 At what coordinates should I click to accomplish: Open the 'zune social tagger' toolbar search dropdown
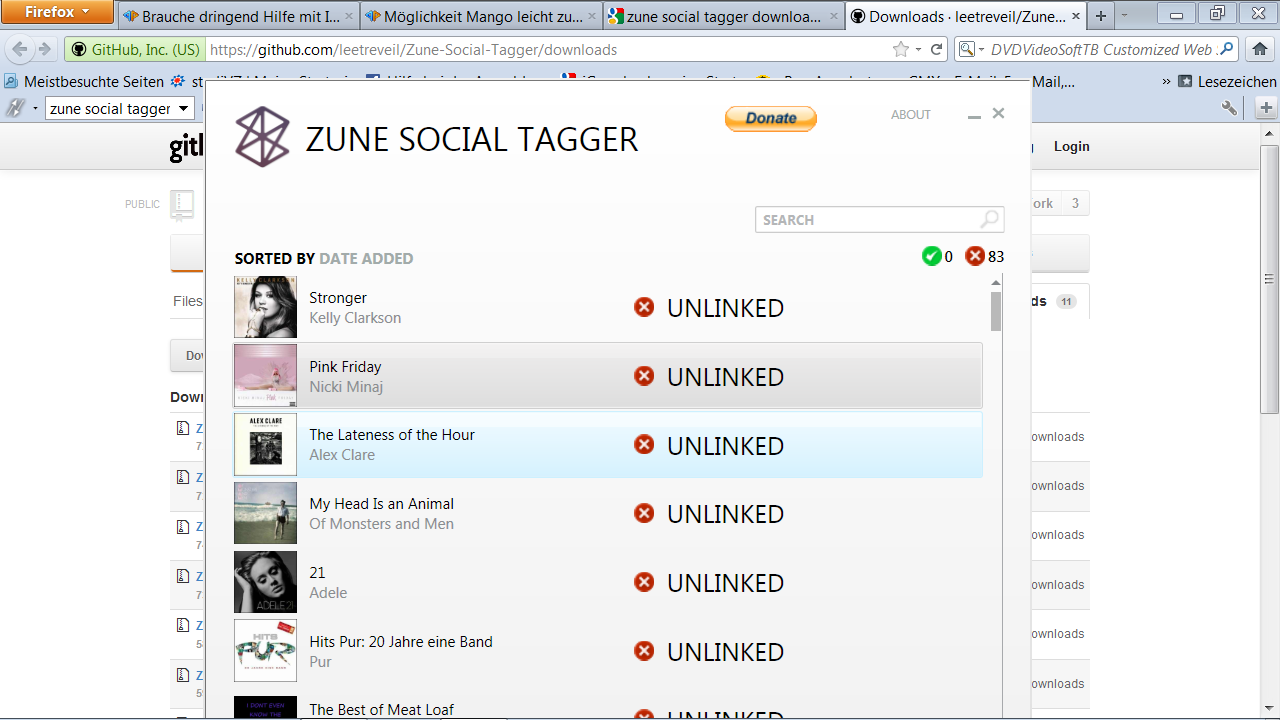click(x=183, y=109)
